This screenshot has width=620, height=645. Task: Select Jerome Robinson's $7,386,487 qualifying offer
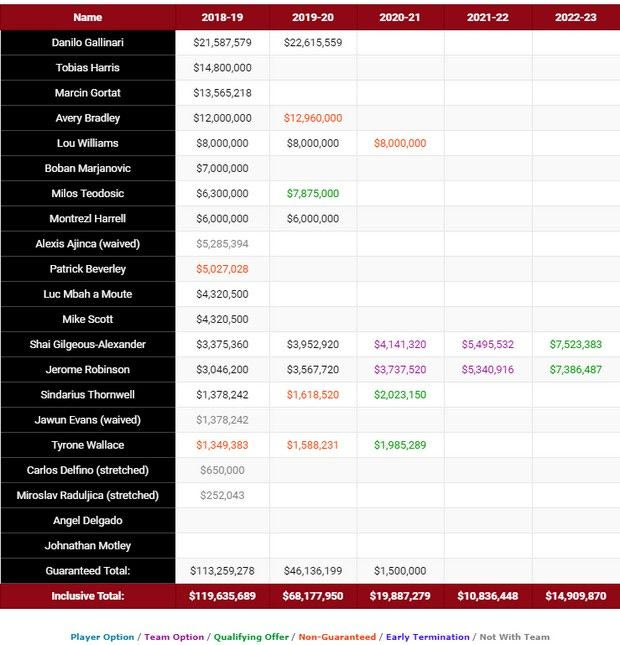coord(575,370)
